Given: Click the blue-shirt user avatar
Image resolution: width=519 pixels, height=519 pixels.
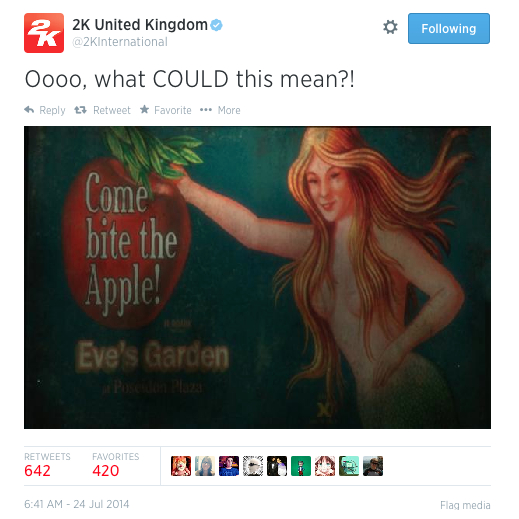Looking at the screenshot, I should (229, 466).
